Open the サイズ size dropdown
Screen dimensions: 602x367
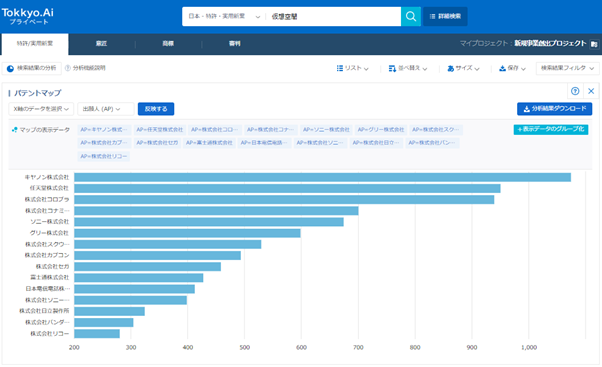pos(463,68)
